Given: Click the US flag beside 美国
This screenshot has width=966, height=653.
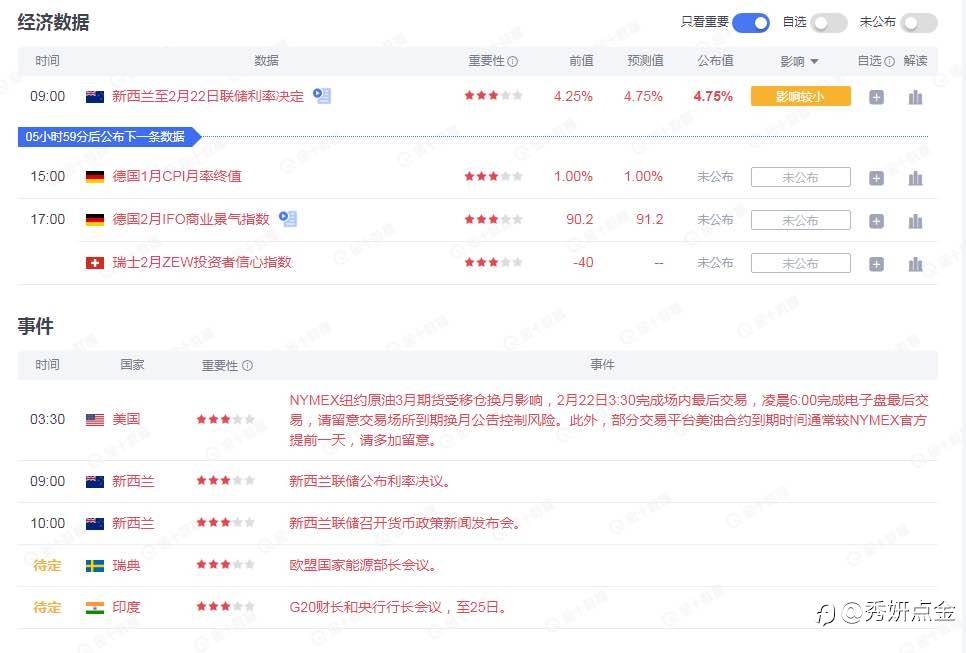Looking at the screenshot, I should (94, 420).
